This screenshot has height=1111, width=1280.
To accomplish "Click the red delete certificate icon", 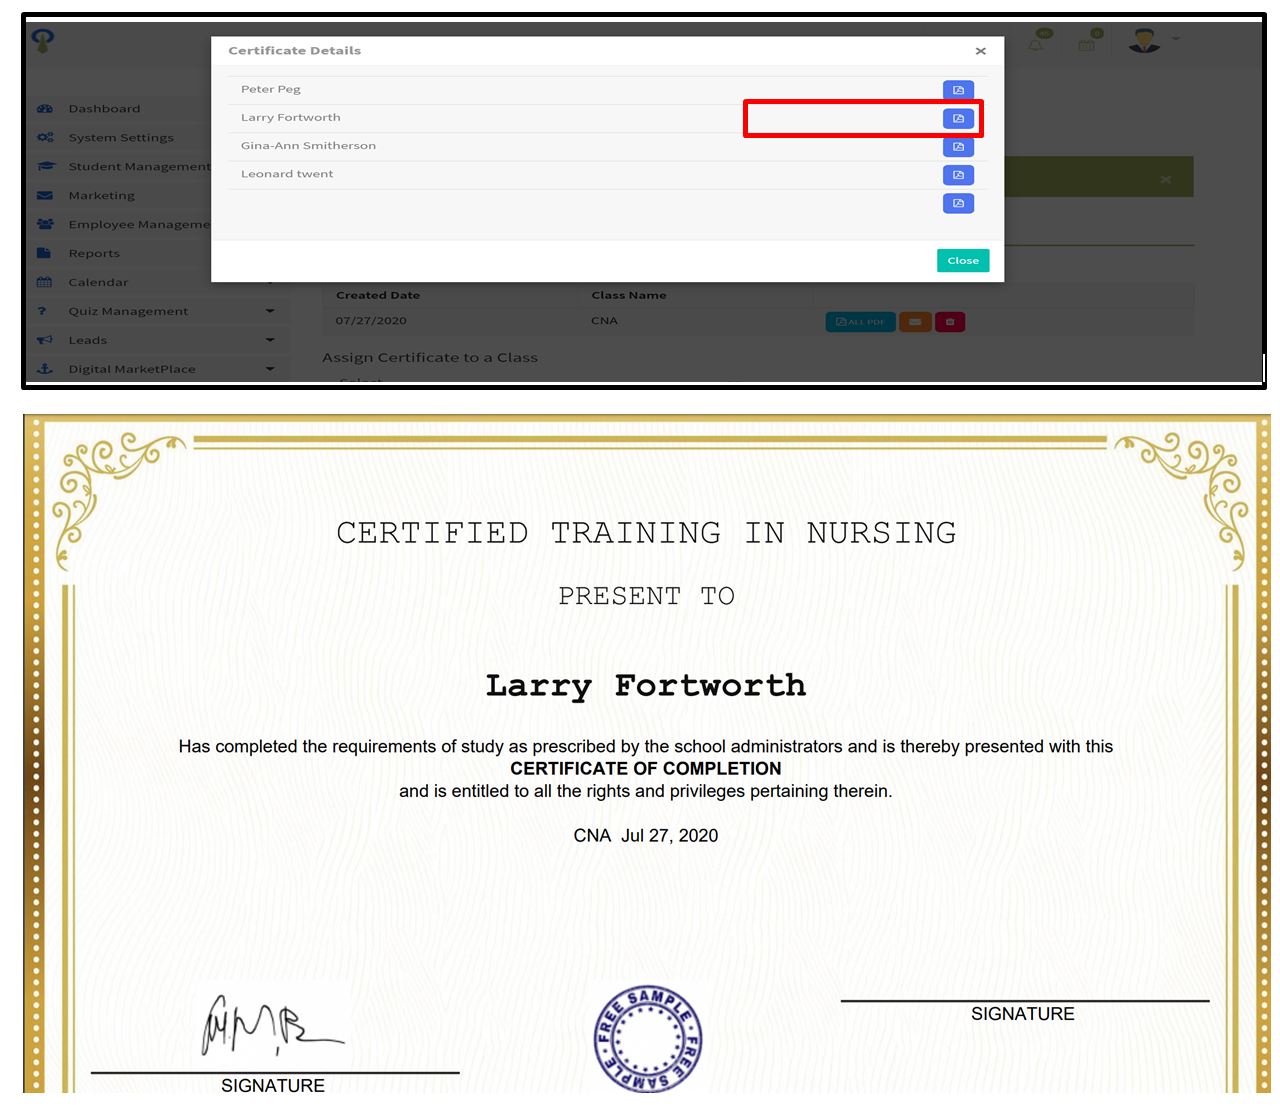I will pos(950,322).
